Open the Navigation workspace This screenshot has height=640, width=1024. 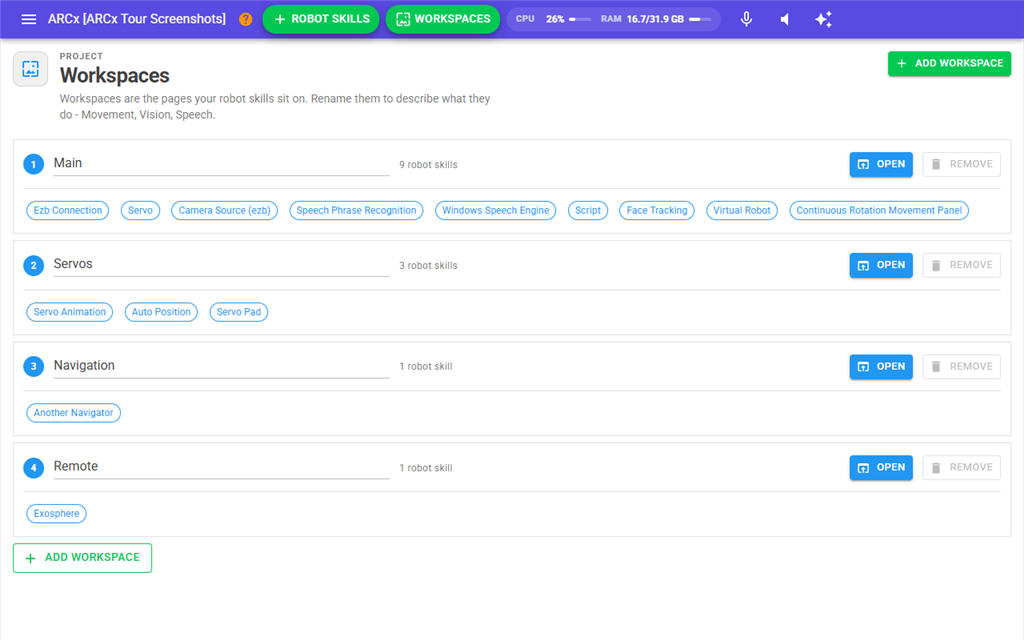pos(881,366)
